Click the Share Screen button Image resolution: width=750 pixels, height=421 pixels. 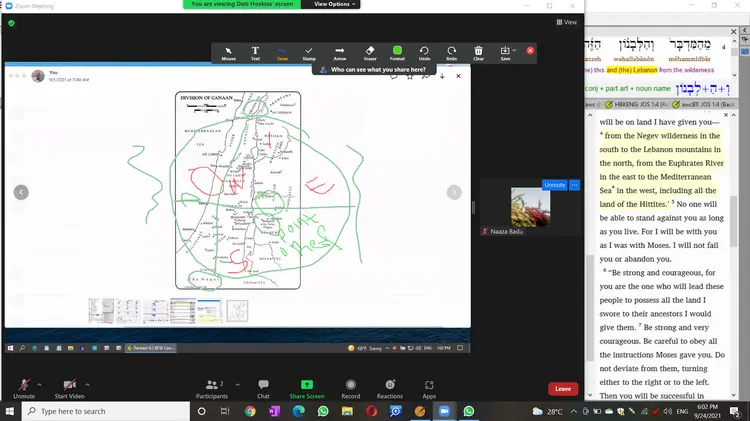[307, 388]
